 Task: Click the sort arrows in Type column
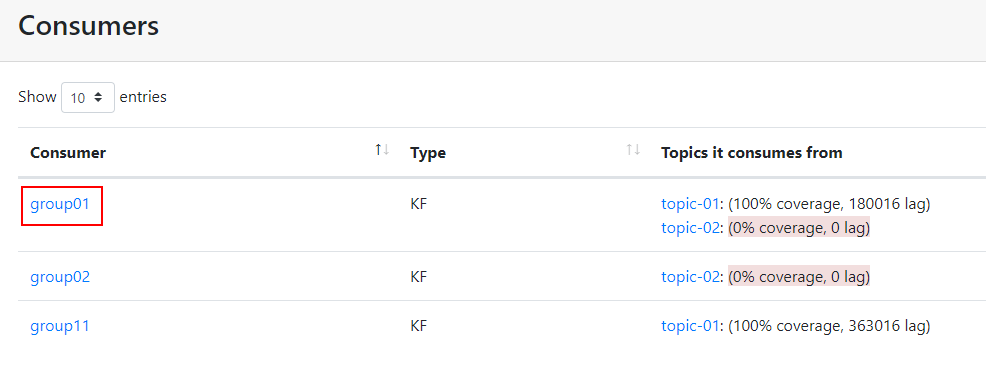pos(633,150)
